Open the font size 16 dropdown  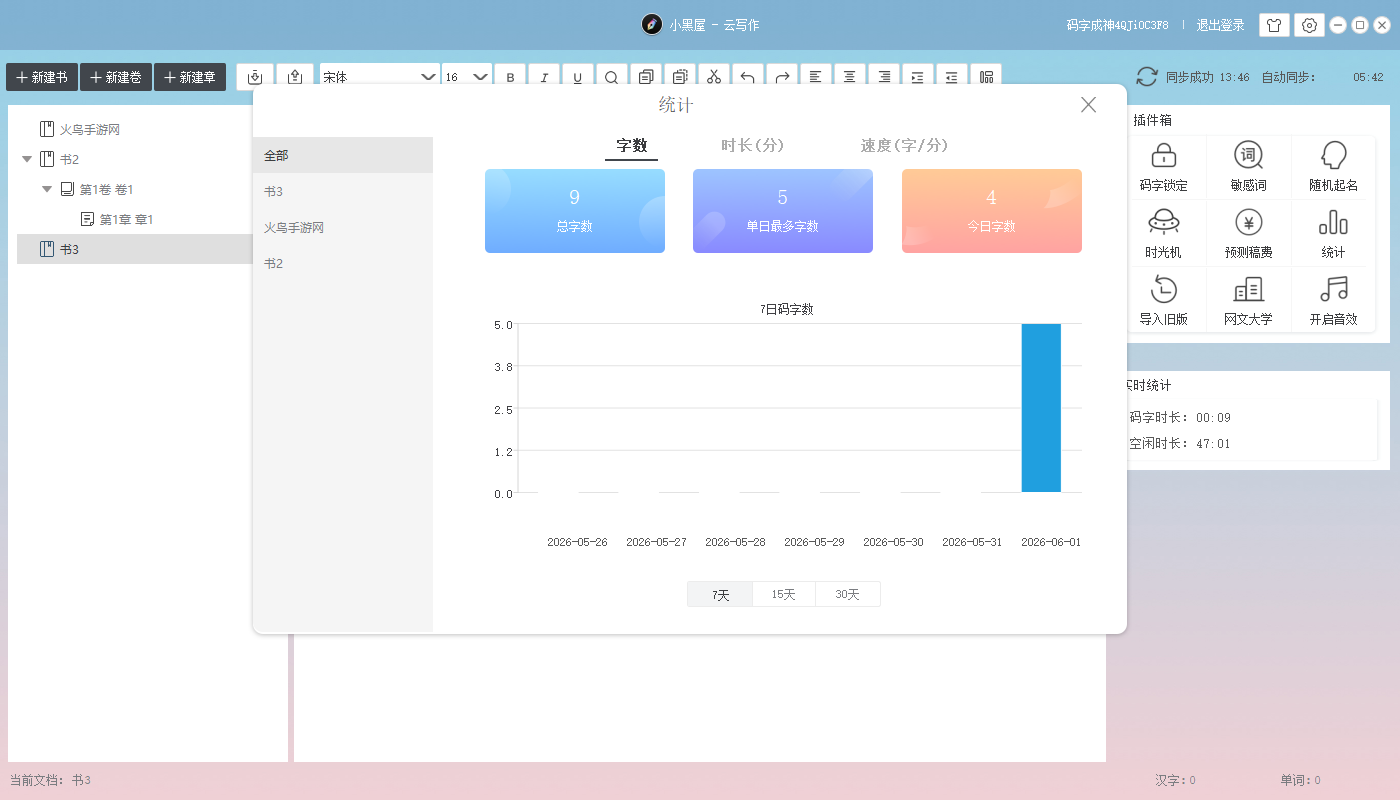467,77
